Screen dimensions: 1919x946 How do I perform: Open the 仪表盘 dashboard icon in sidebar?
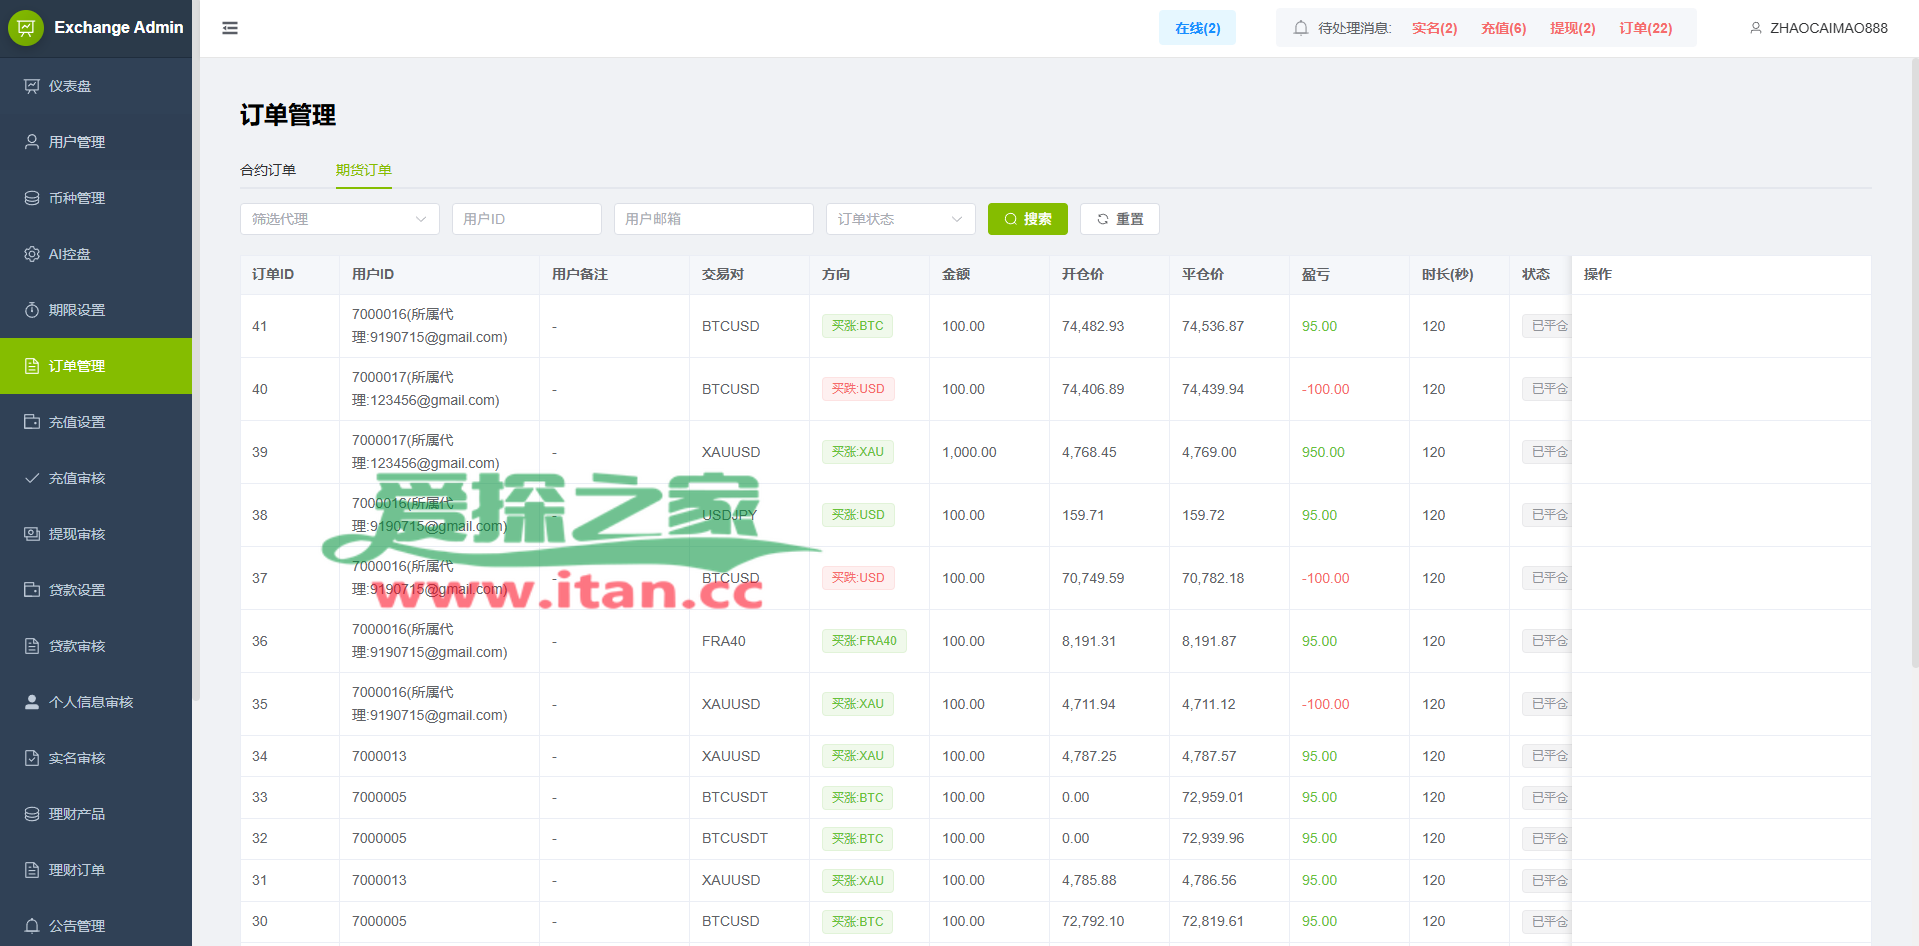click(32, 86)
